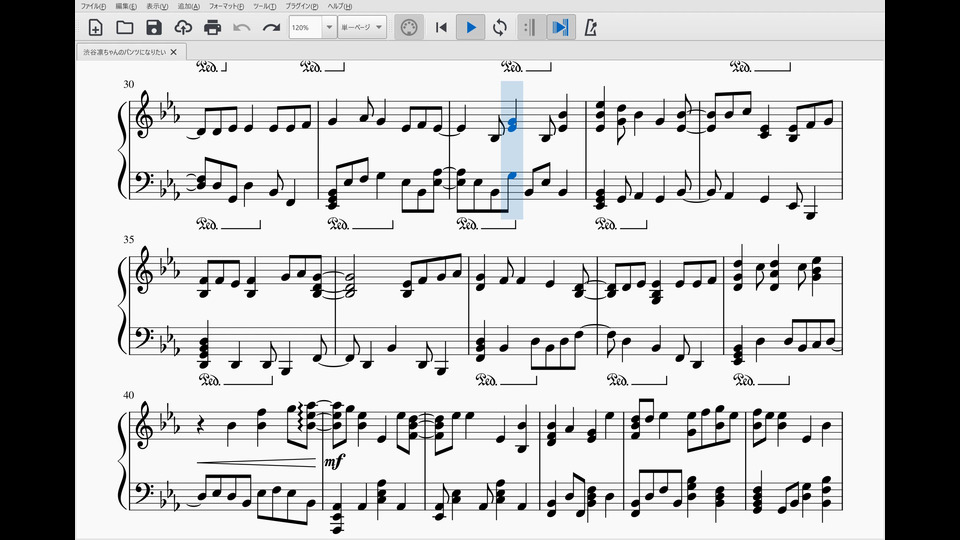The width and height of the screenshot is (960, 540).
Task: Select the crescendo hairpin in measure 40
Action: [x=257, y=462]
